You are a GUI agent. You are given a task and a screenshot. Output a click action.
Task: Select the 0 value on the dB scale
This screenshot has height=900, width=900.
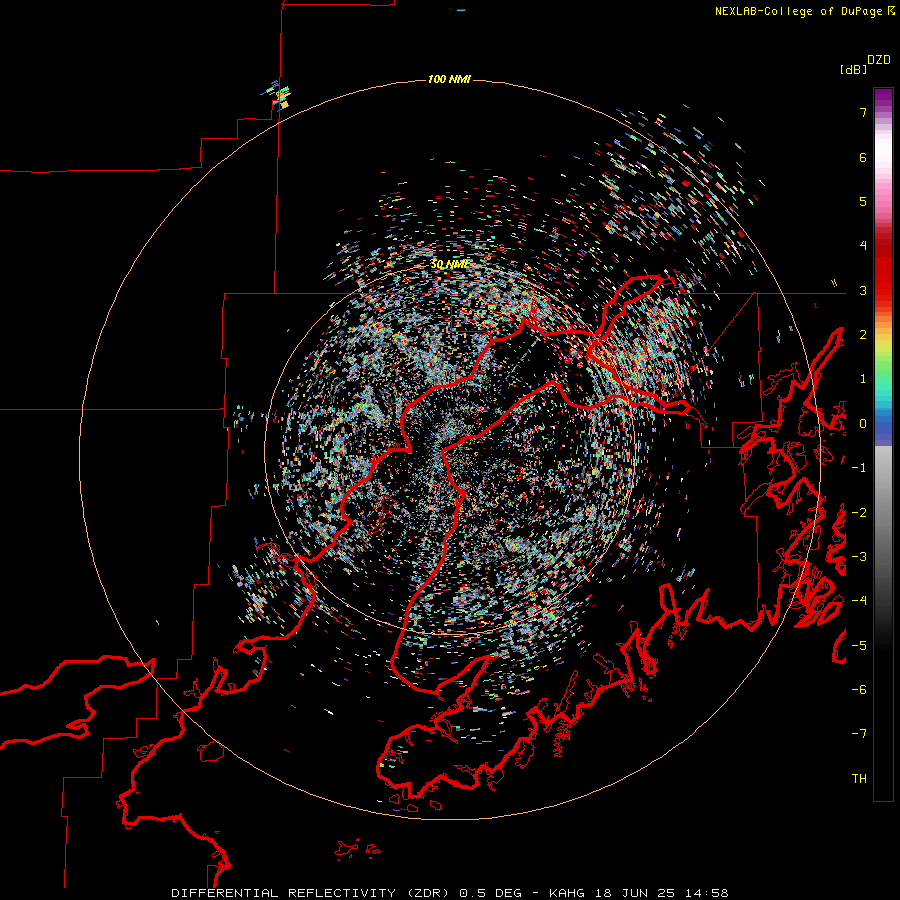(x=863, y=424)
